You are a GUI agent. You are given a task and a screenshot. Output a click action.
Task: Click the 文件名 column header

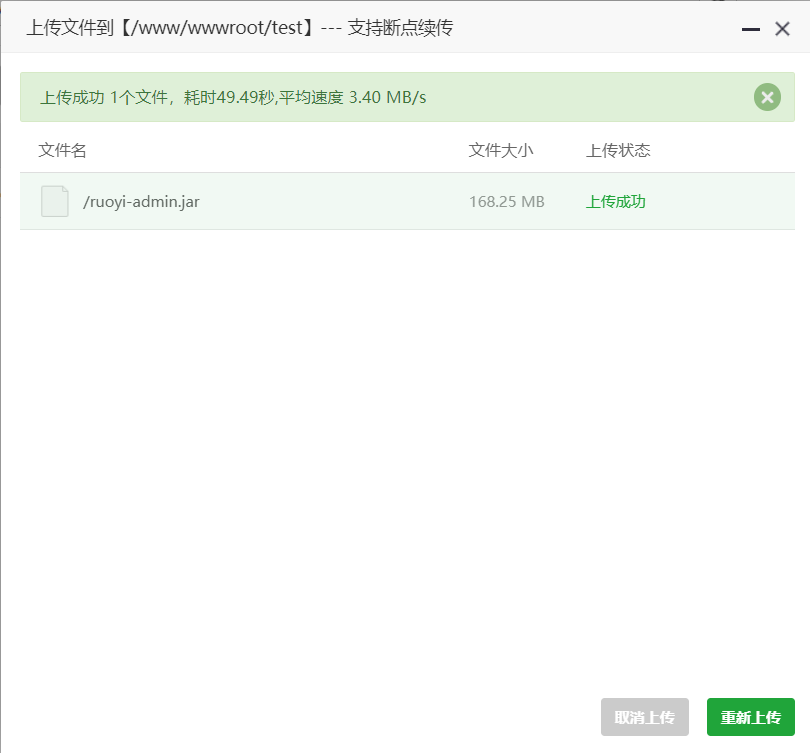click(x=62, y=150)
